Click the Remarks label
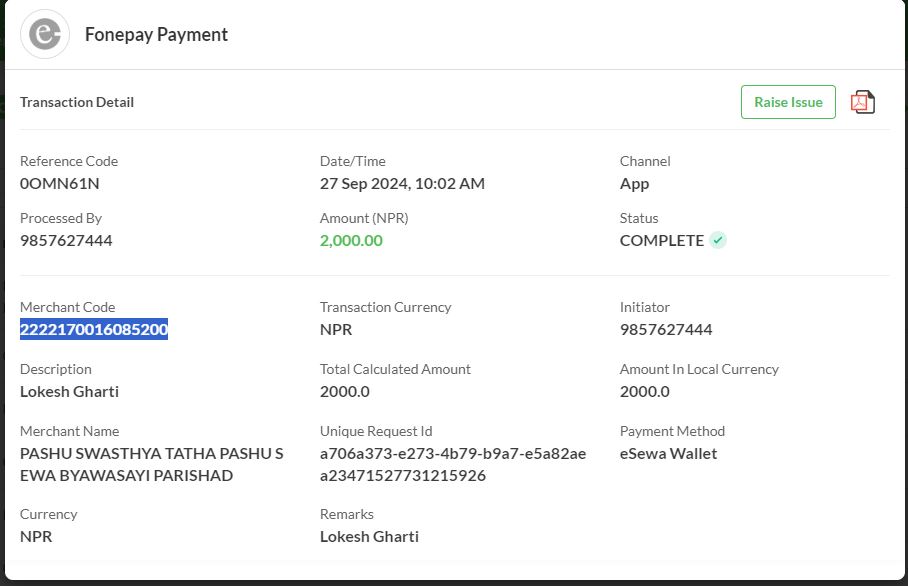The height and width of the screenshot is (586, 908). coord(347,514)
